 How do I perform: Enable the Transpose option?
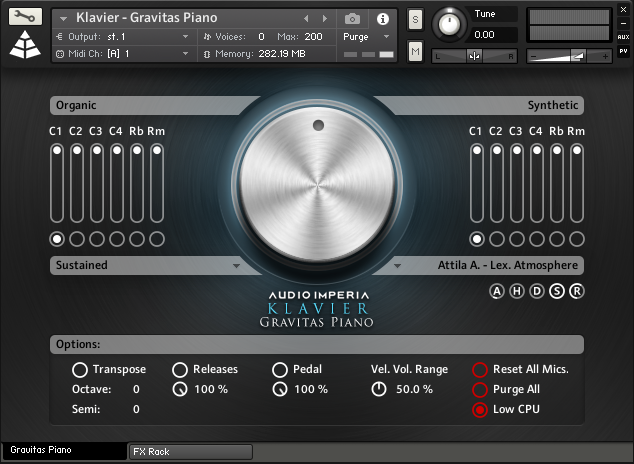[x=80, y=369]
